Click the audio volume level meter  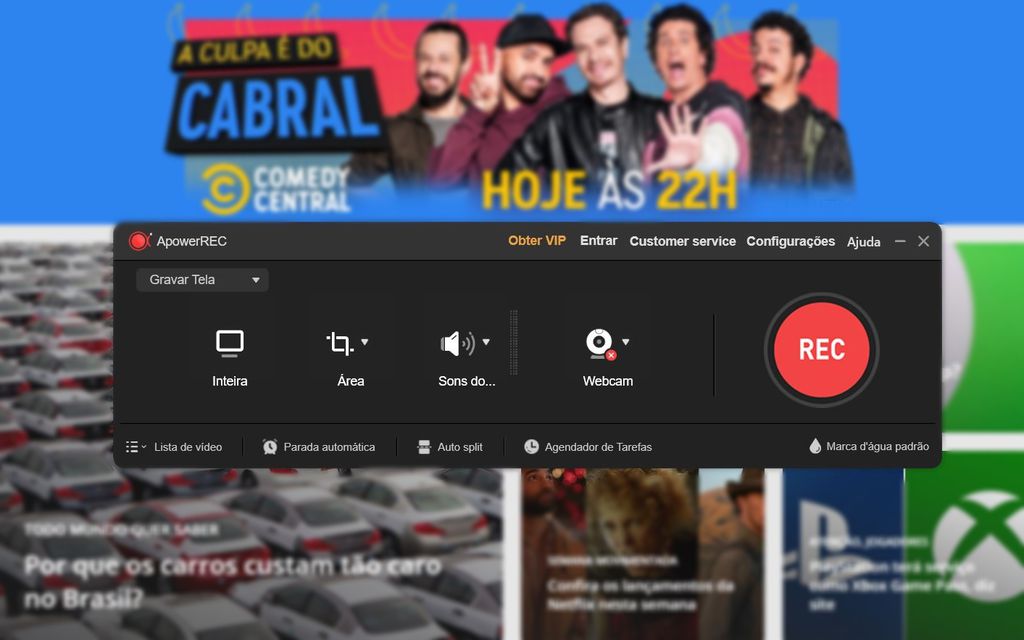(514, 342)
